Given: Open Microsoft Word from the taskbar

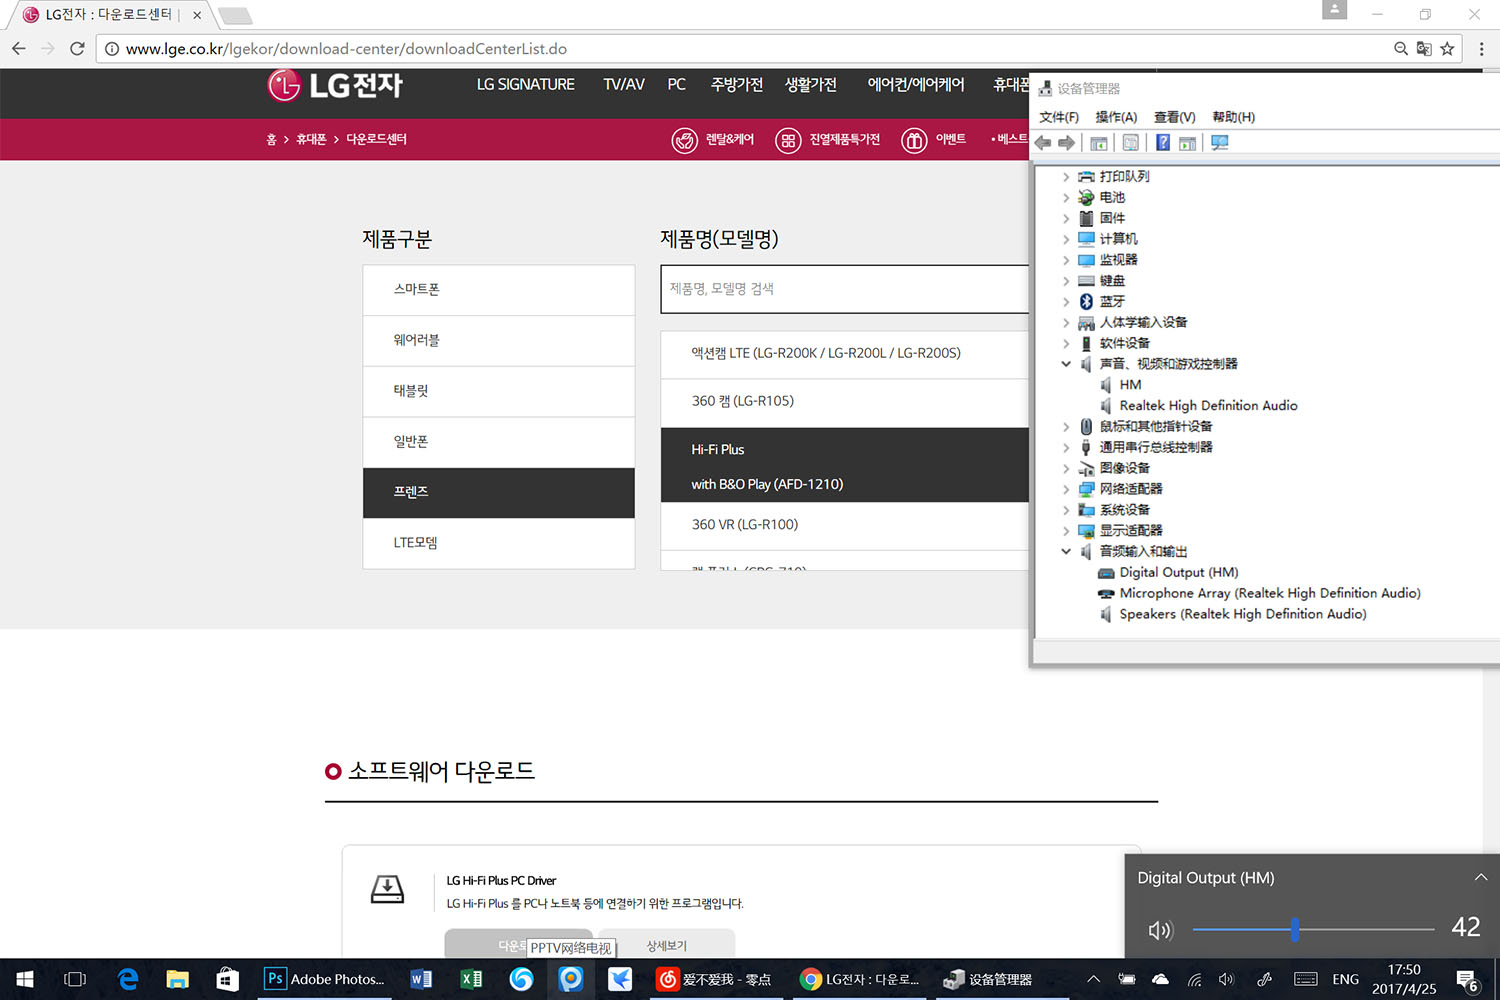Looking at the screenshot, I should (421, 979).
